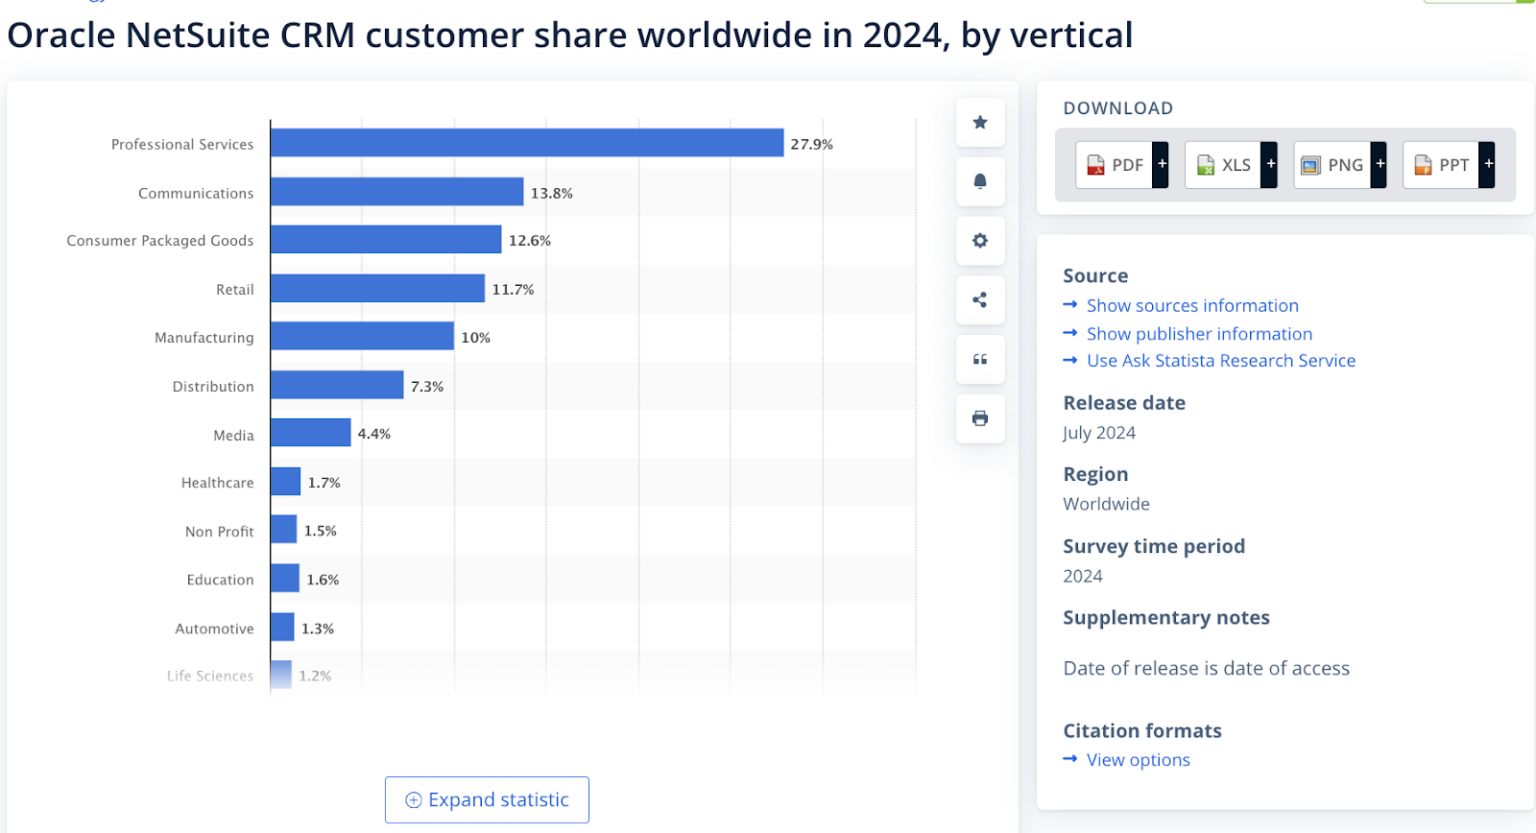This screenshot has width=1536, height=833.
Task: Download the statistic as PPT
Action: [x=1441, y=164]
